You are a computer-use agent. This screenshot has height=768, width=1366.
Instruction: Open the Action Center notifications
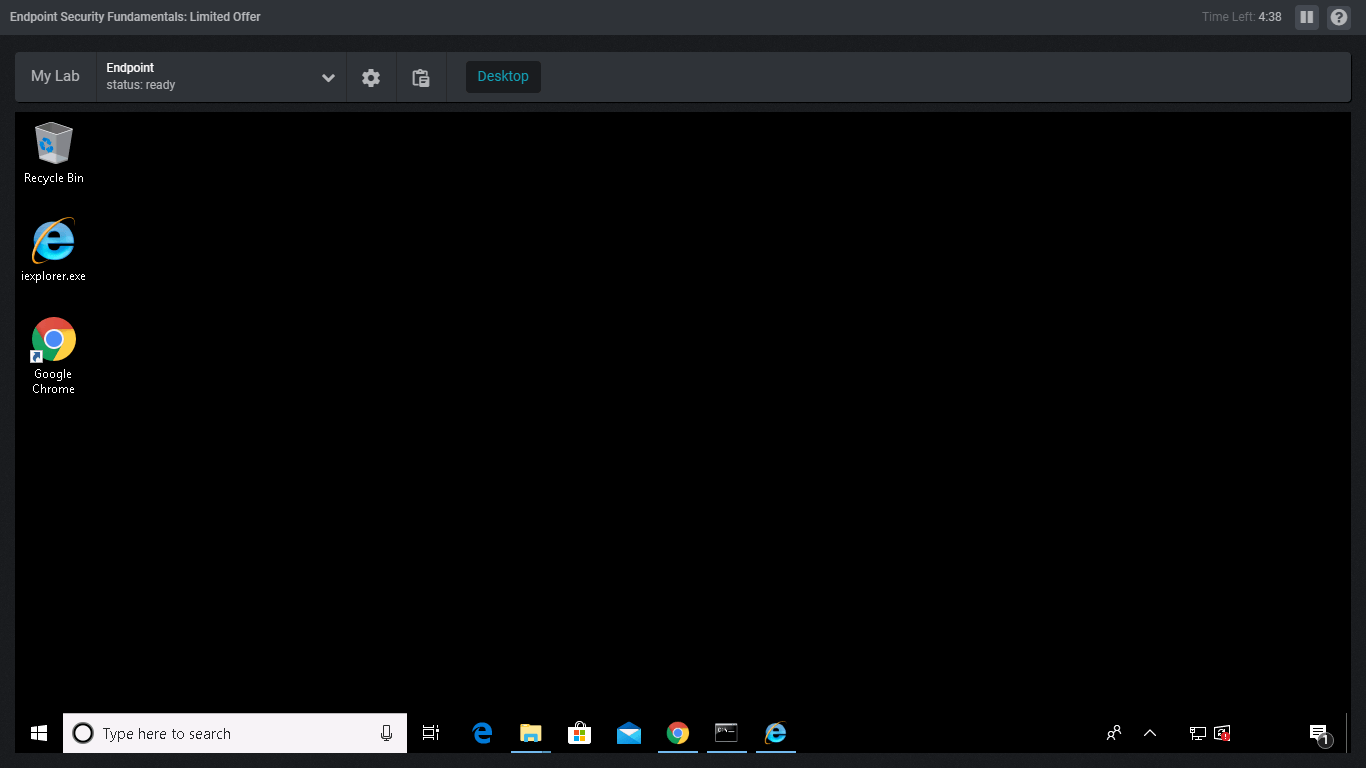click(1319, 734)
